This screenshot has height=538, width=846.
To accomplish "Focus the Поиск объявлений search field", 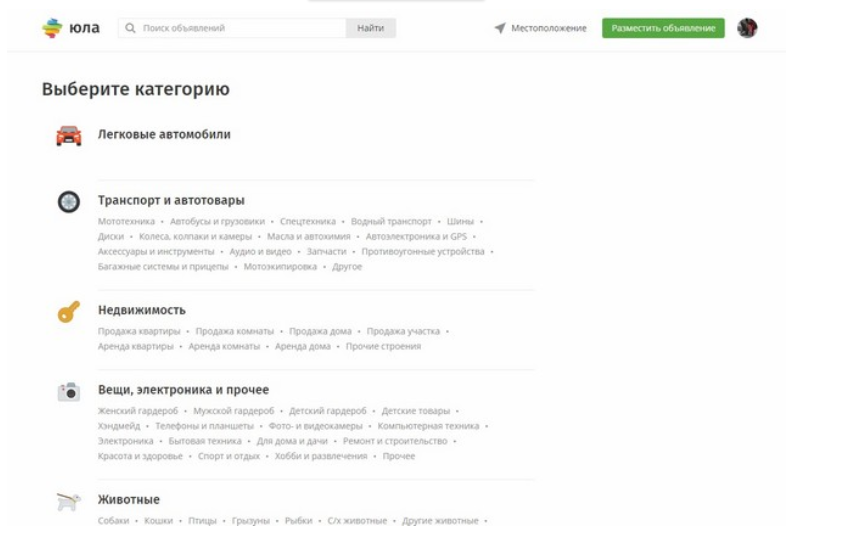I will (232, 28).
